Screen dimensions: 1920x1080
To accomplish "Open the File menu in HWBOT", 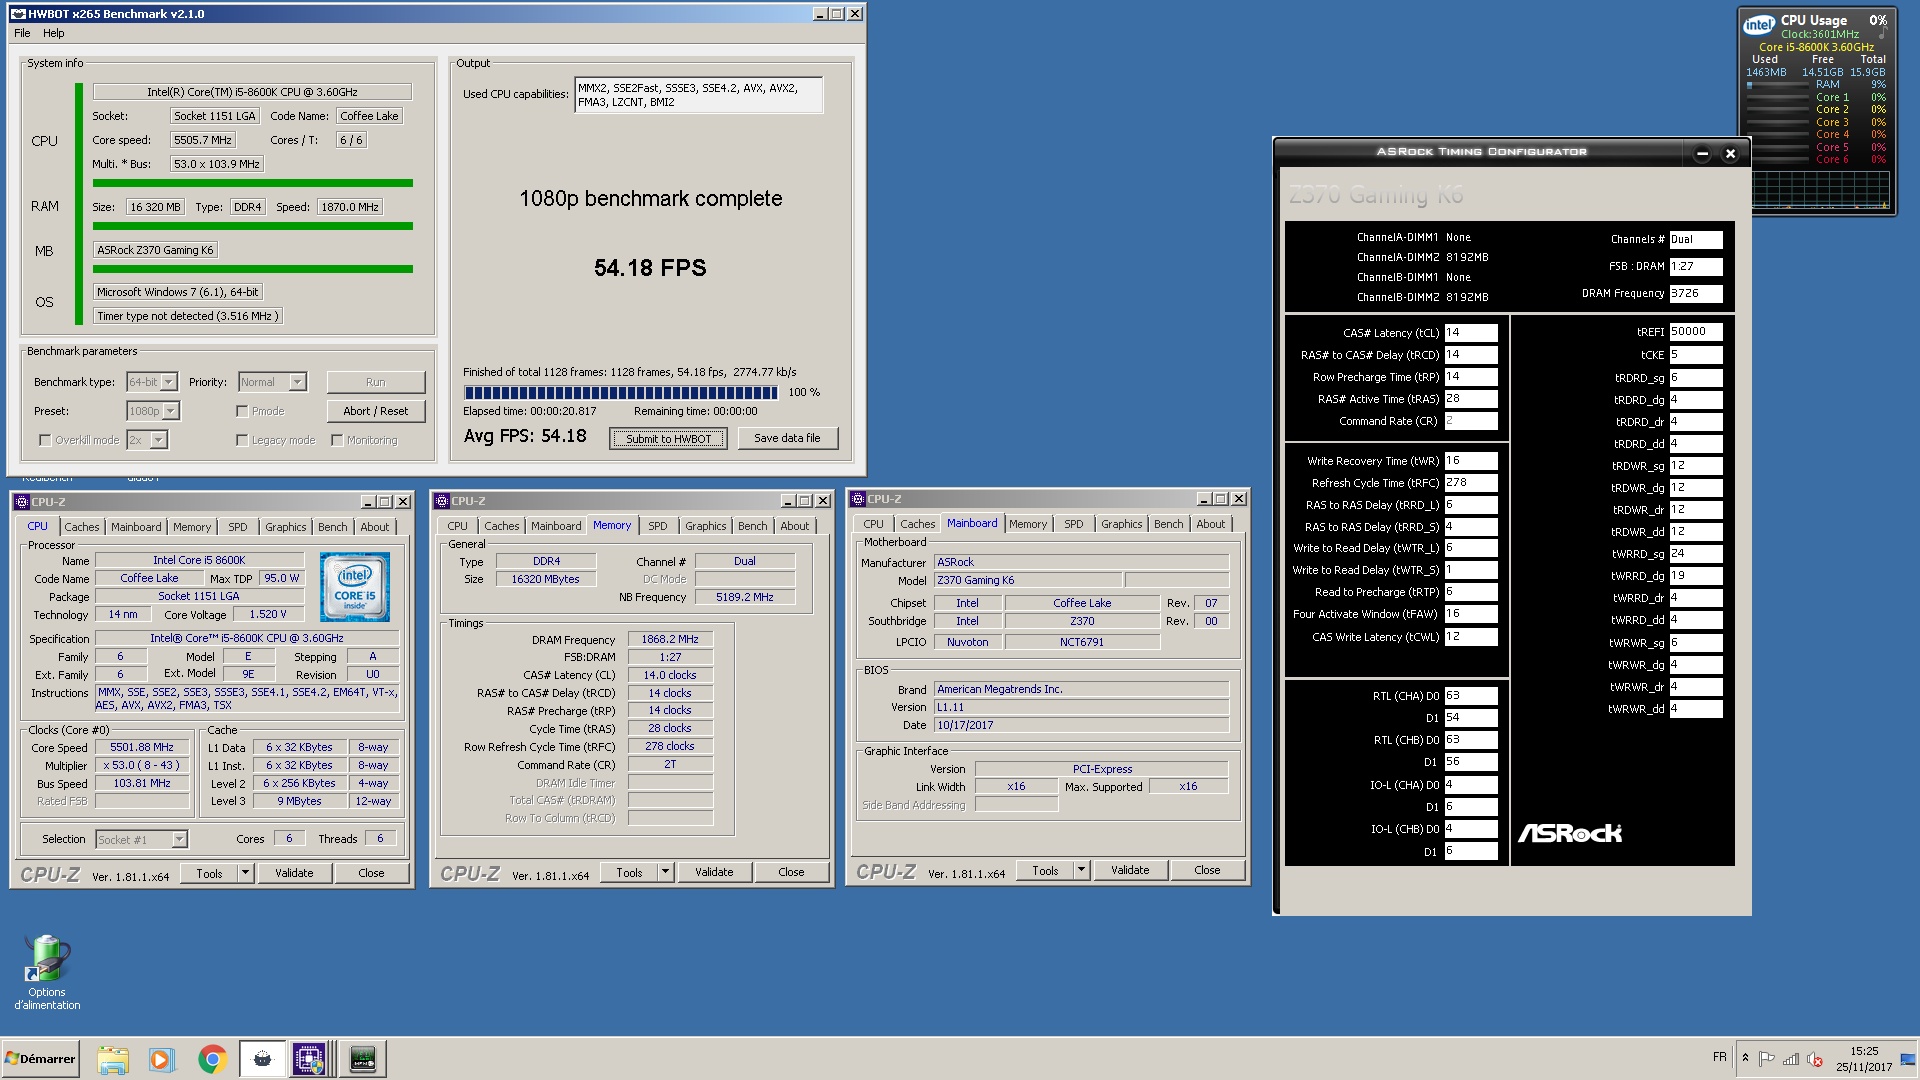I will click(x=22, y=33).
